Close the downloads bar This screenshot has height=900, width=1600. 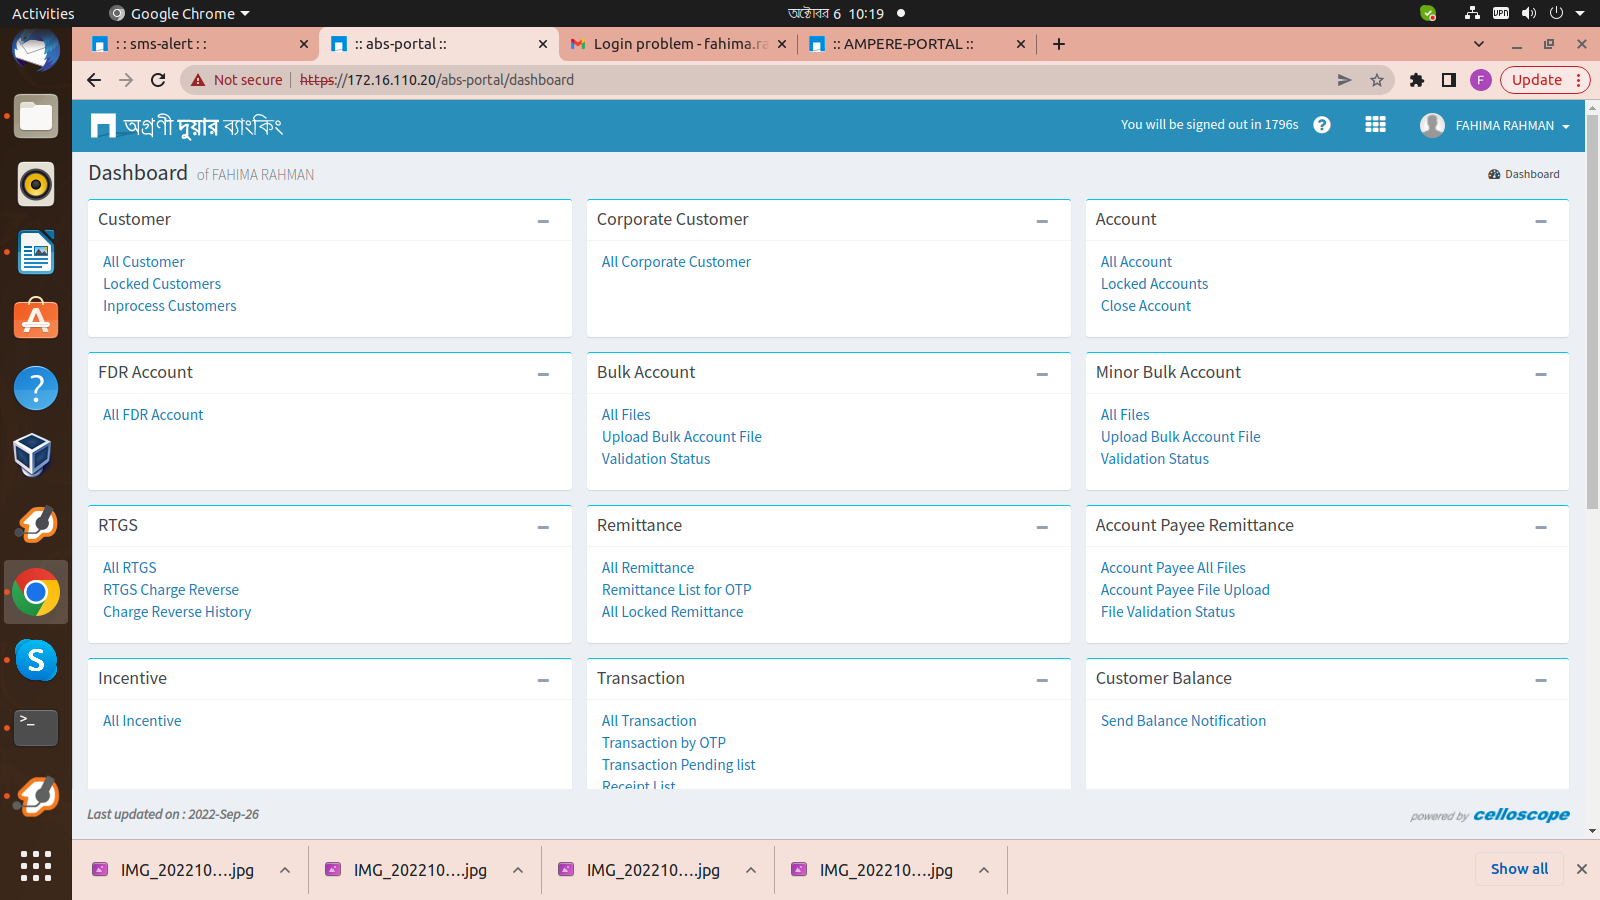tap(1582, 869)
